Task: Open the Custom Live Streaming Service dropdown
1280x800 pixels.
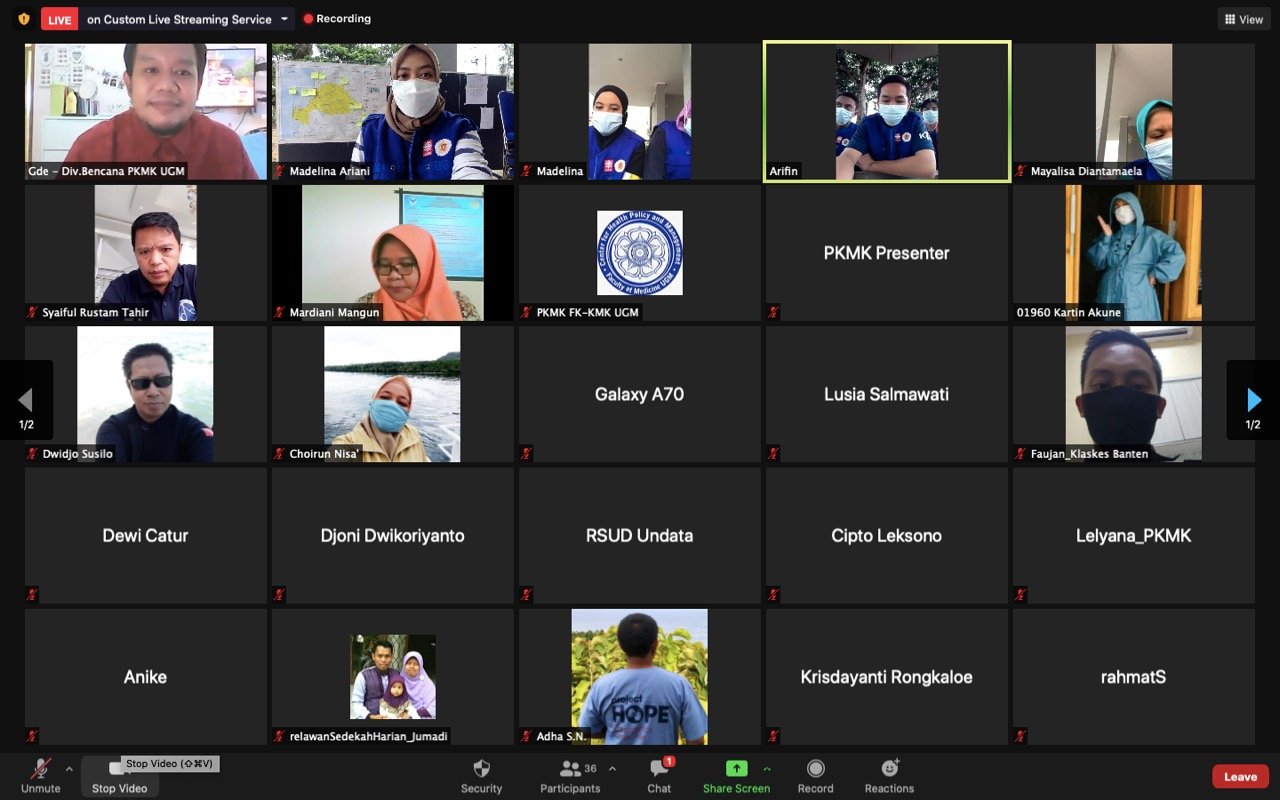Action: pyautogui.click(x=285, y=19)
